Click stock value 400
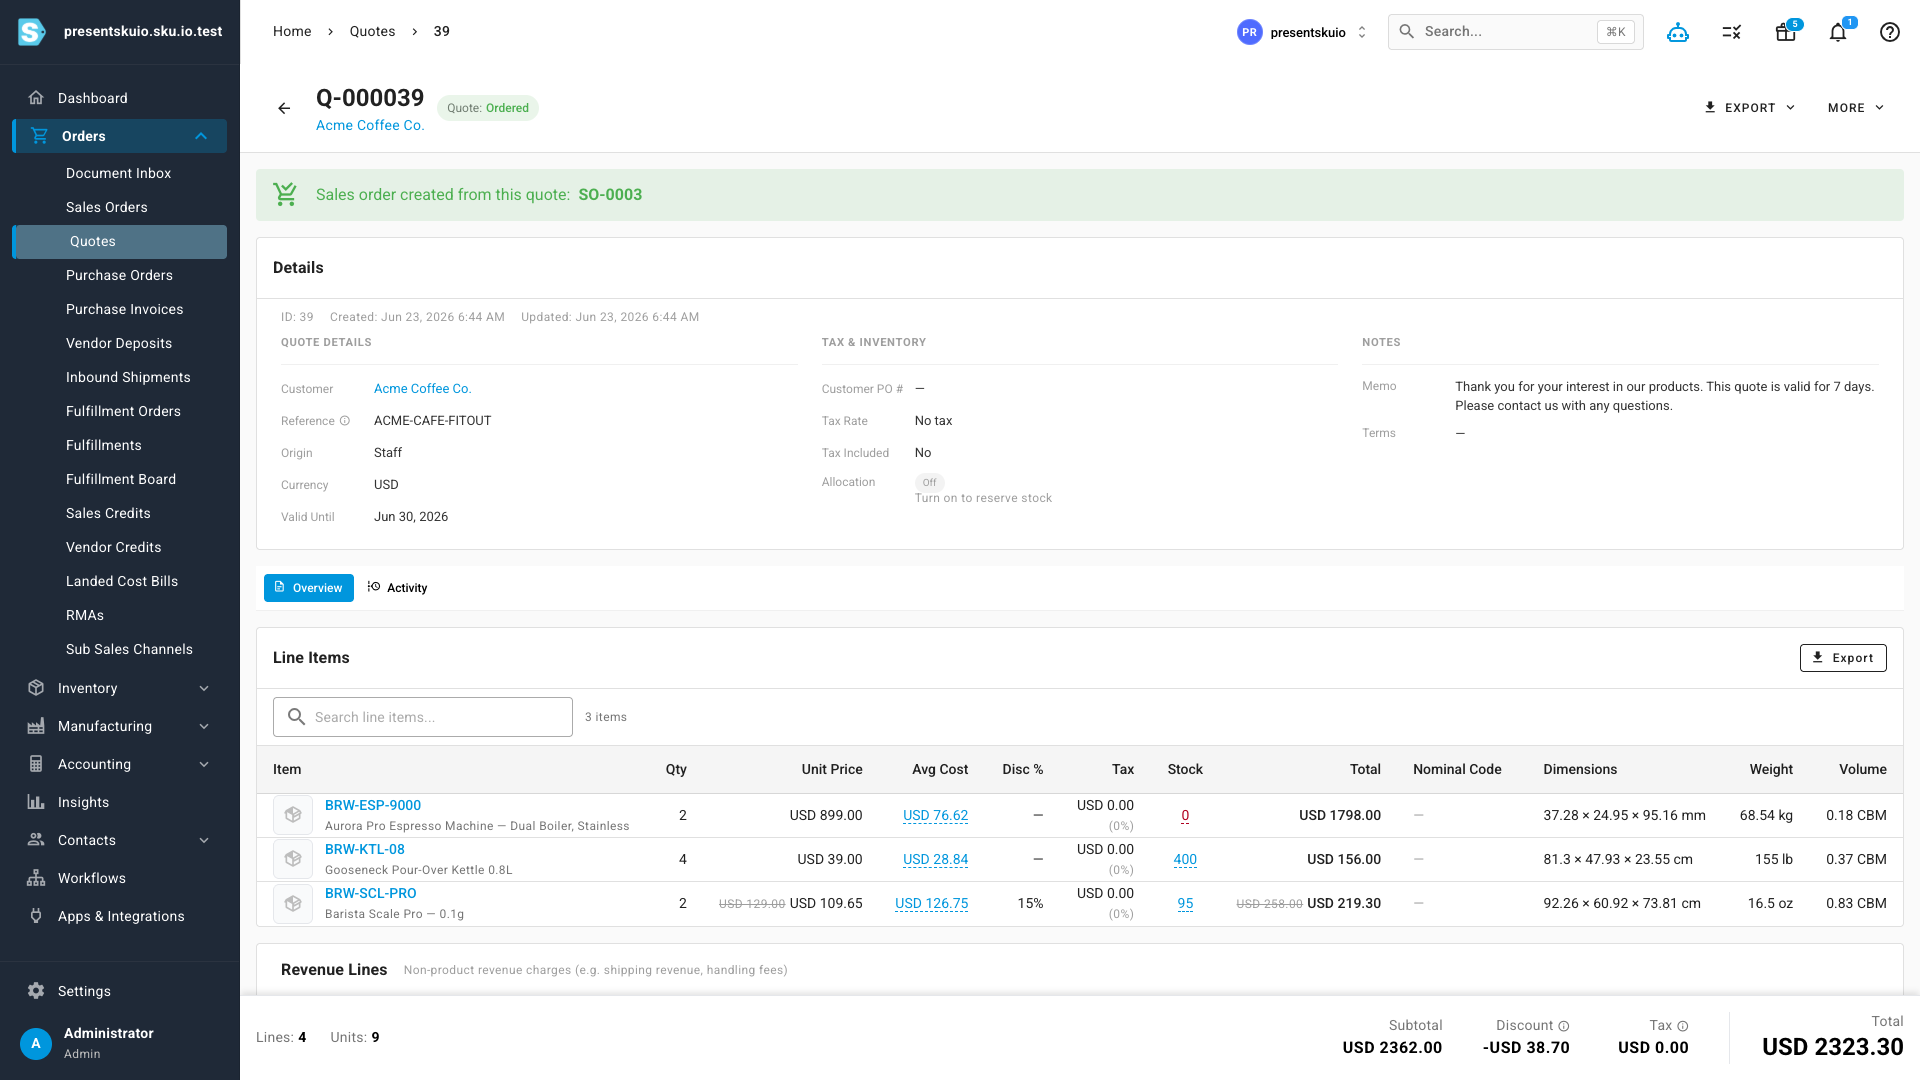Screen dimensions: 1920x1080 (x=1185, y=859)
